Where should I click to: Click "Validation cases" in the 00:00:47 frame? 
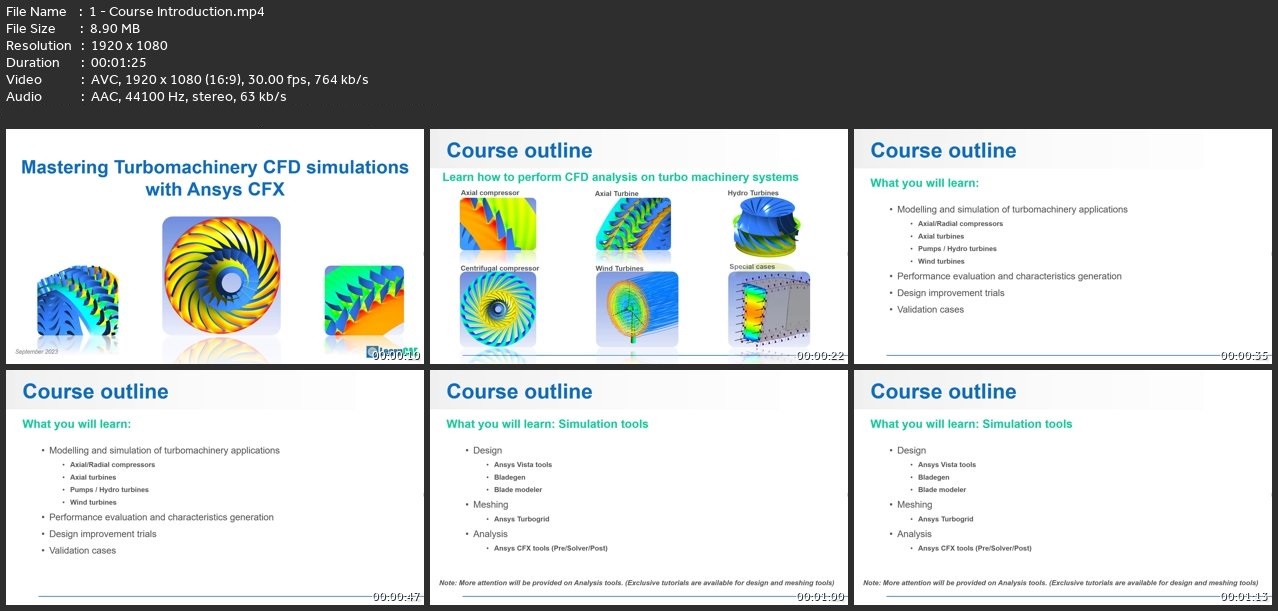82,551
